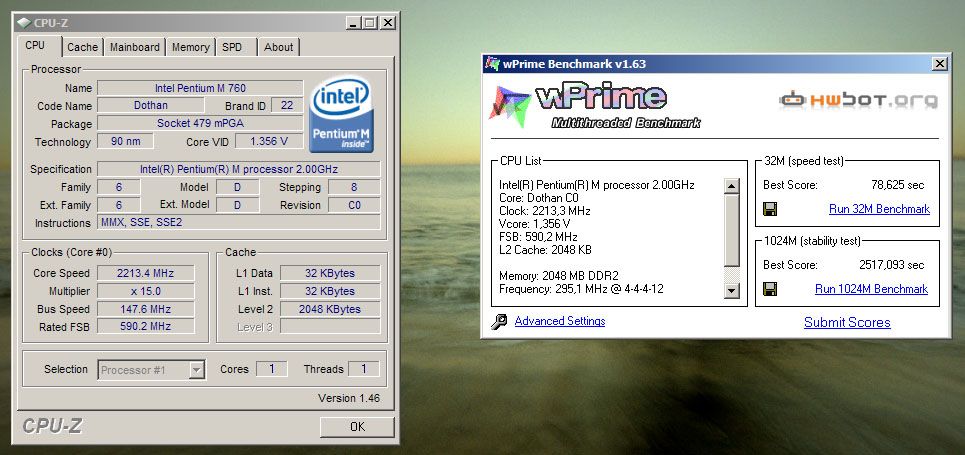965x455 pixels.
Task: Click the Code Name field showing Dothan
Action: [x=151, y=105]
